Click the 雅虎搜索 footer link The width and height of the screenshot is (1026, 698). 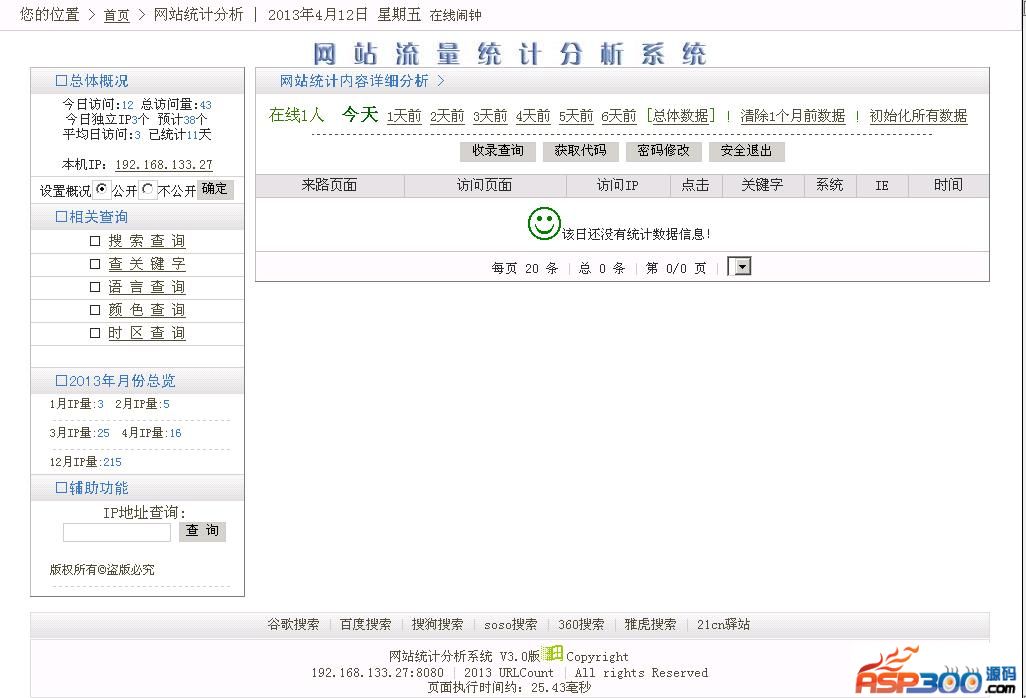(650, 625)
